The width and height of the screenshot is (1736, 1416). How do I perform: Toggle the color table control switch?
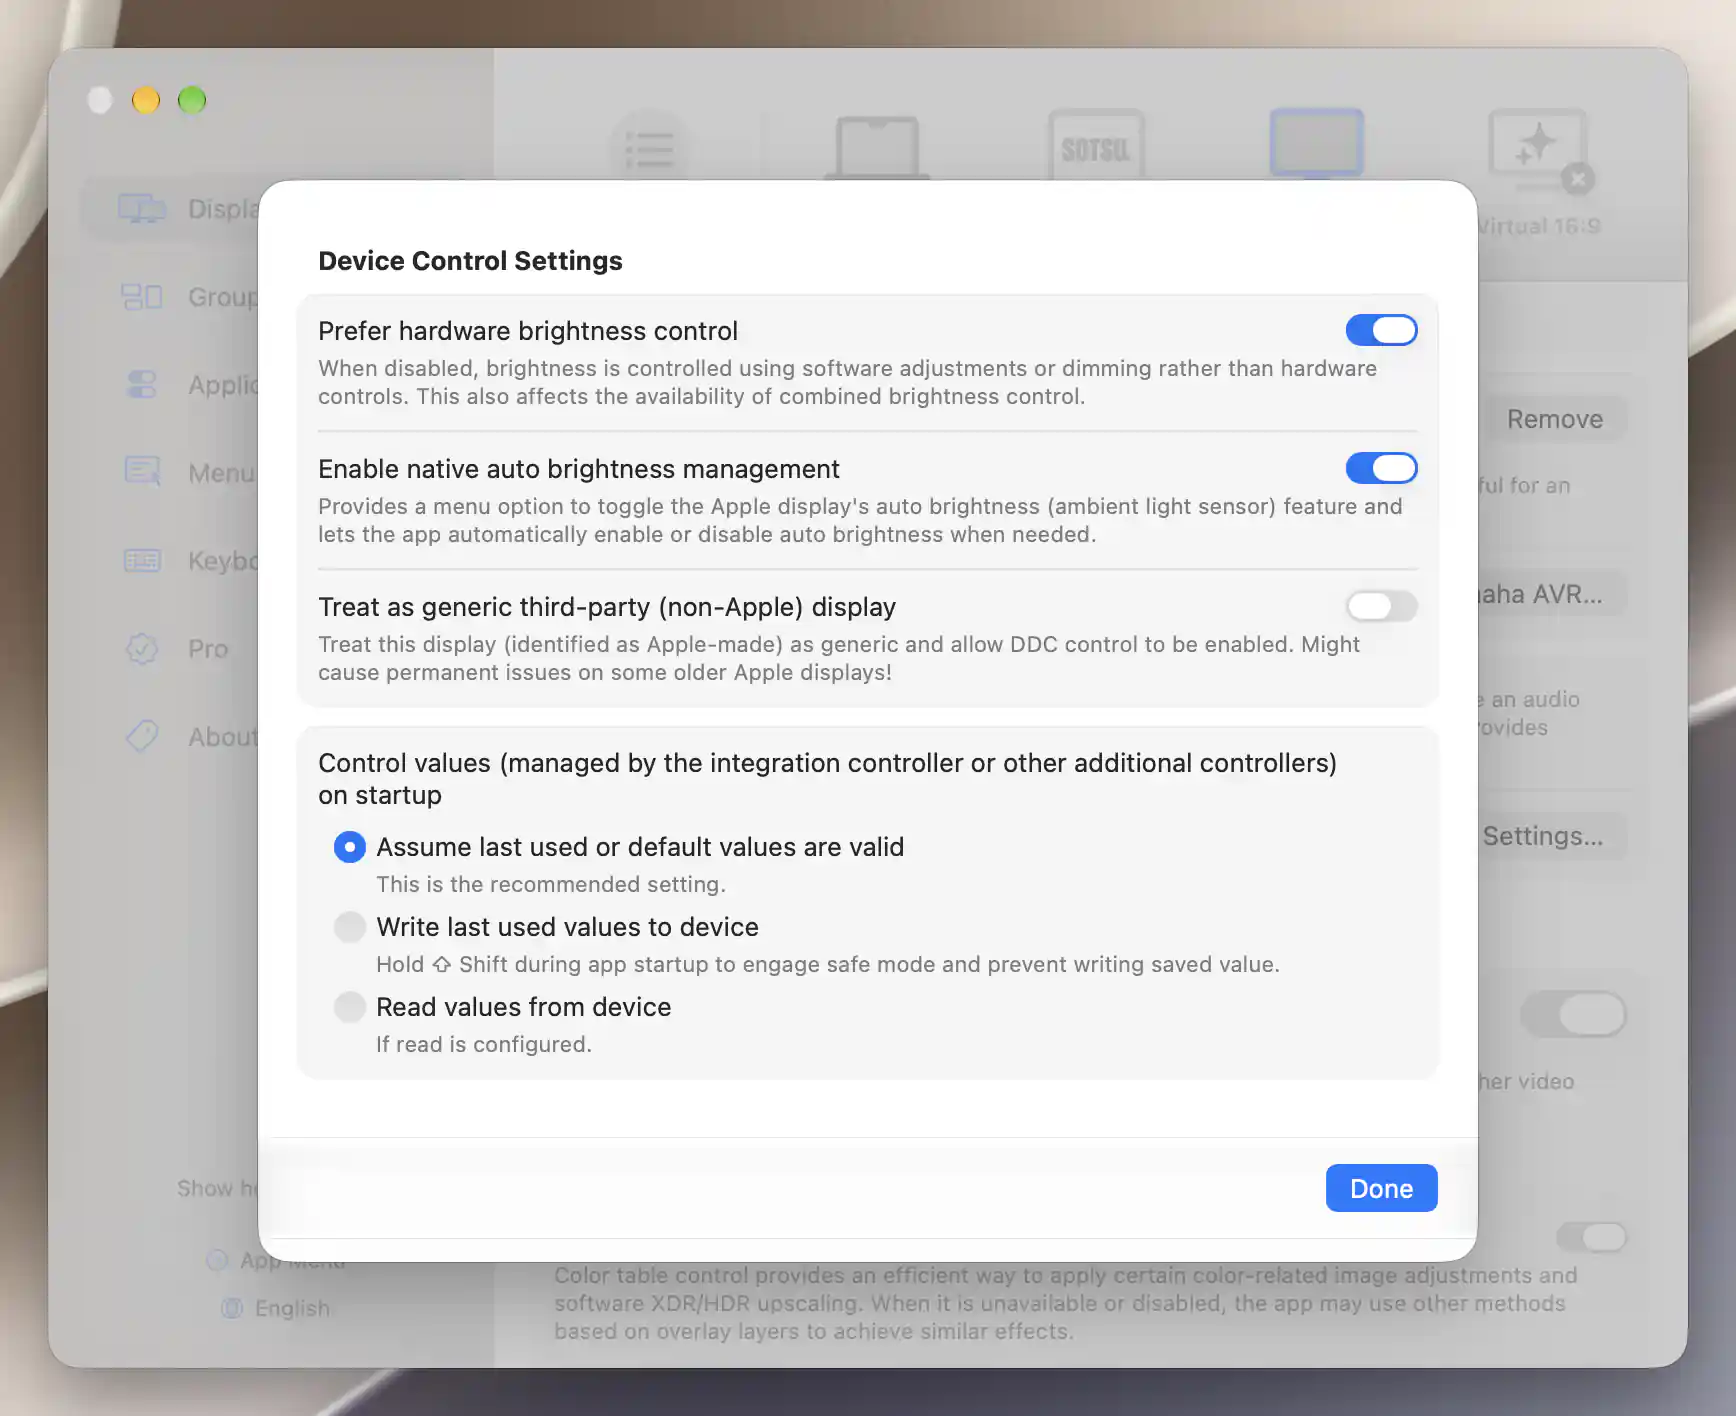1591,1237
